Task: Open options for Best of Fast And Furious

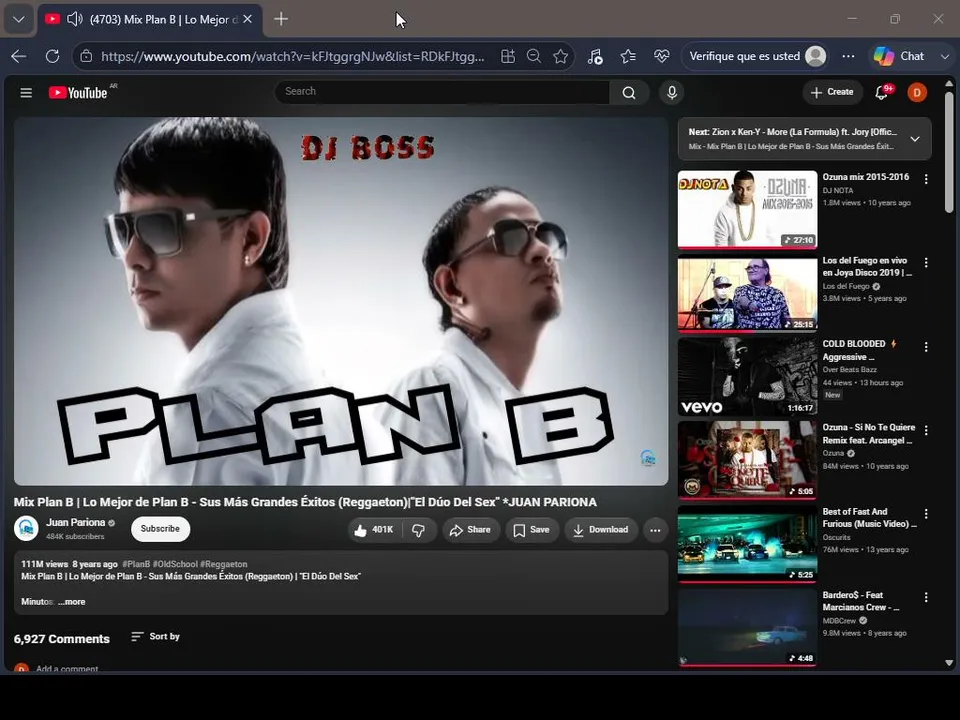Action: [x=926, y=514]
